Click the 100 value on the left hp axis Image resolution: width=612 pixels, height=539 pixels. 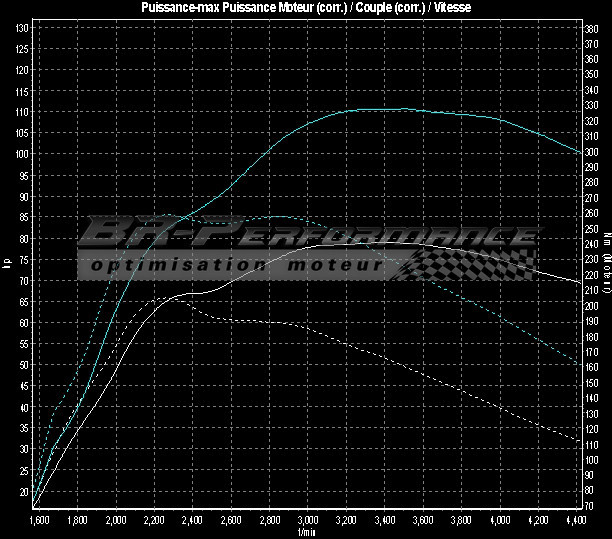[21, 155]
